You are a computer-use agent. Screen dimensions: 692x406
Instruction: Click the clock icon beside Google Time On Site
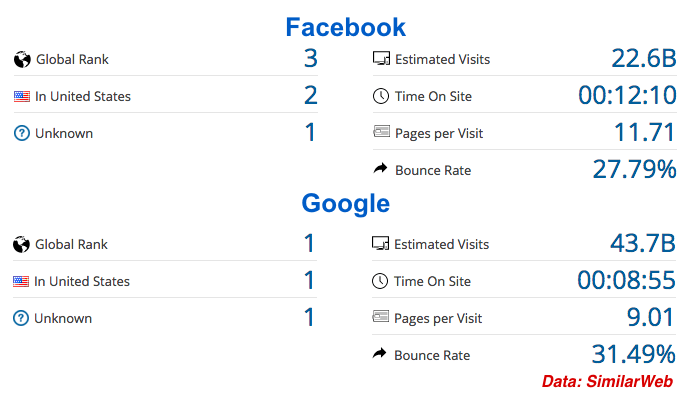[379, 282]
